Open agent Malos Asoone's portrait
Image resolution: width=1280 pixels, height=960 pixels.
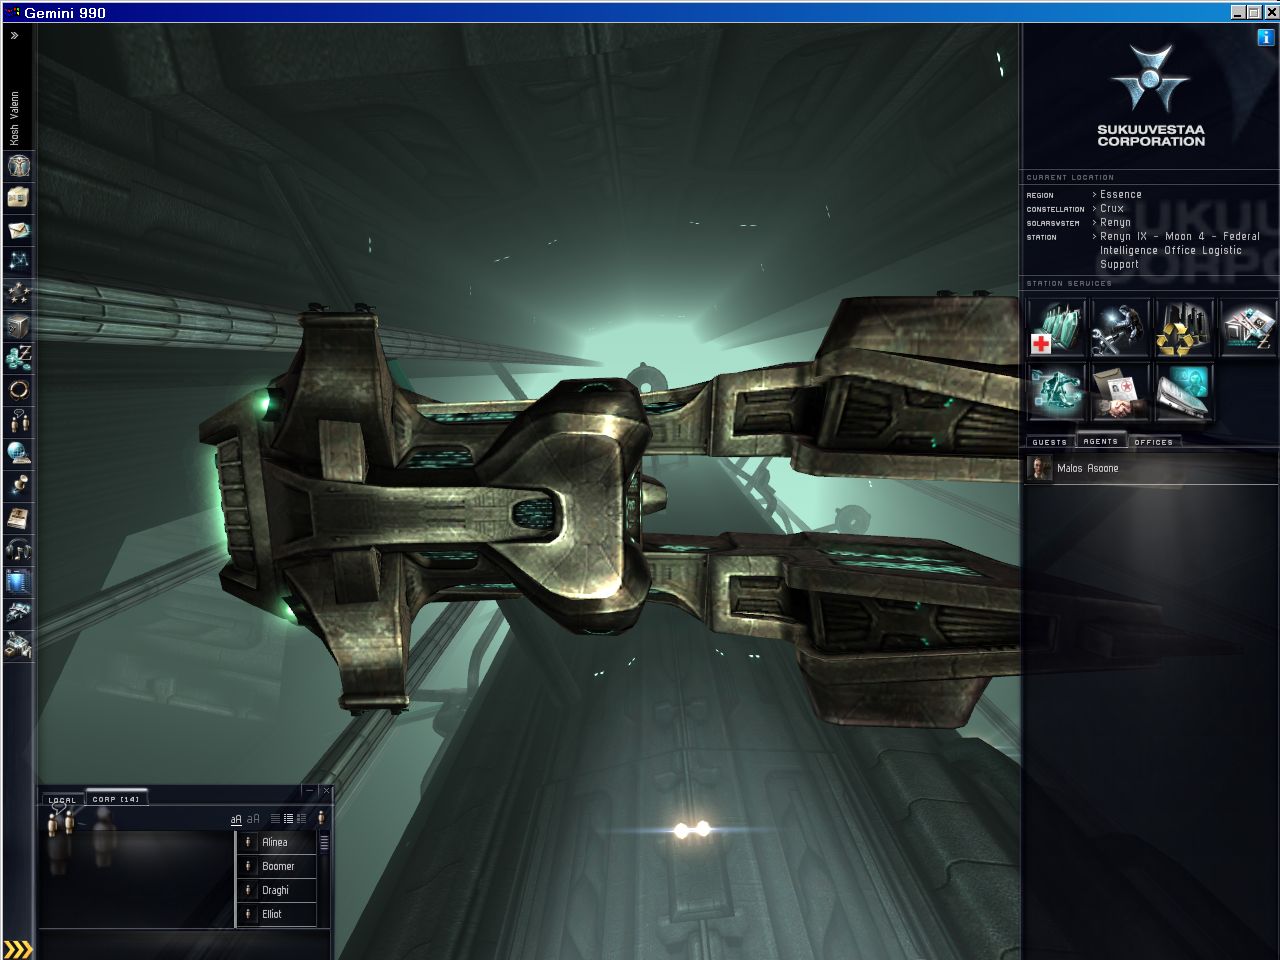coord(1041,468)
